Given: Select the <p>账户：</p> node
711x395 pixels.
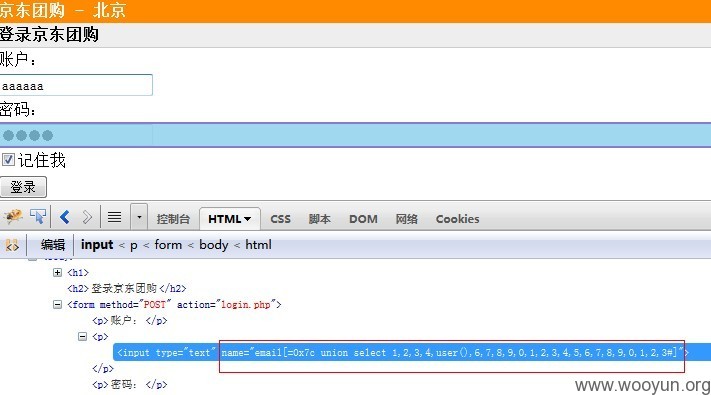Looking at the screenshot, I should (x=130, y=321).
